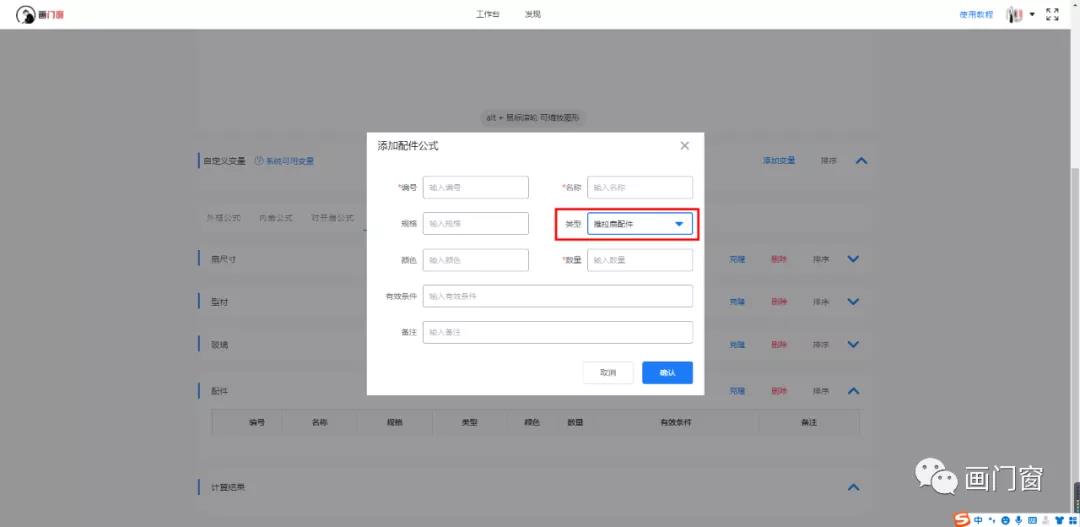Viewport: 1080px width, 527px height.
Task: Click the Sogou emoji face icon
Action: 1005,520
